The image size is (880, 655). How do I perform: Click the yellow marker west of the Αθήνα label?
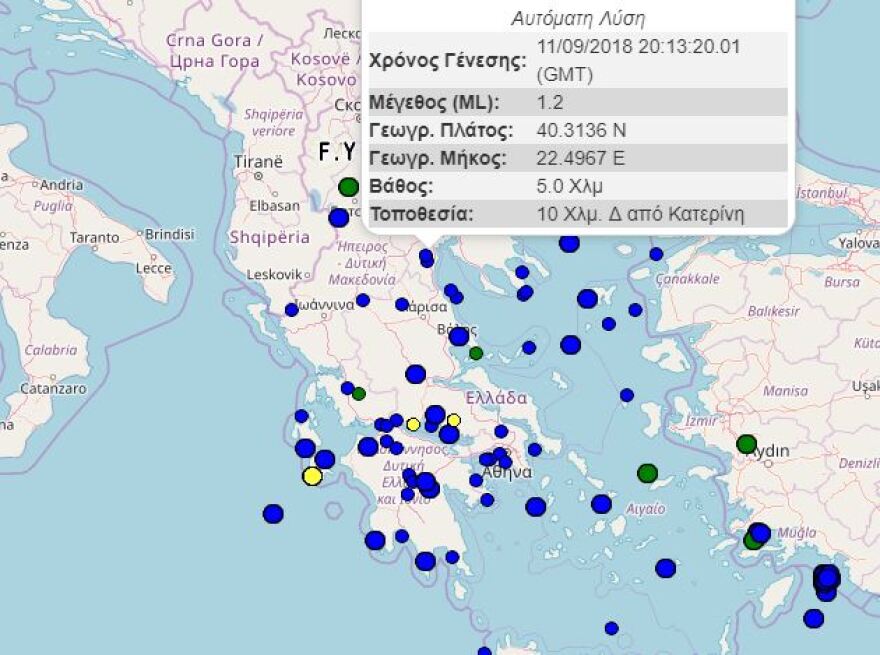[x=413, y=424]
